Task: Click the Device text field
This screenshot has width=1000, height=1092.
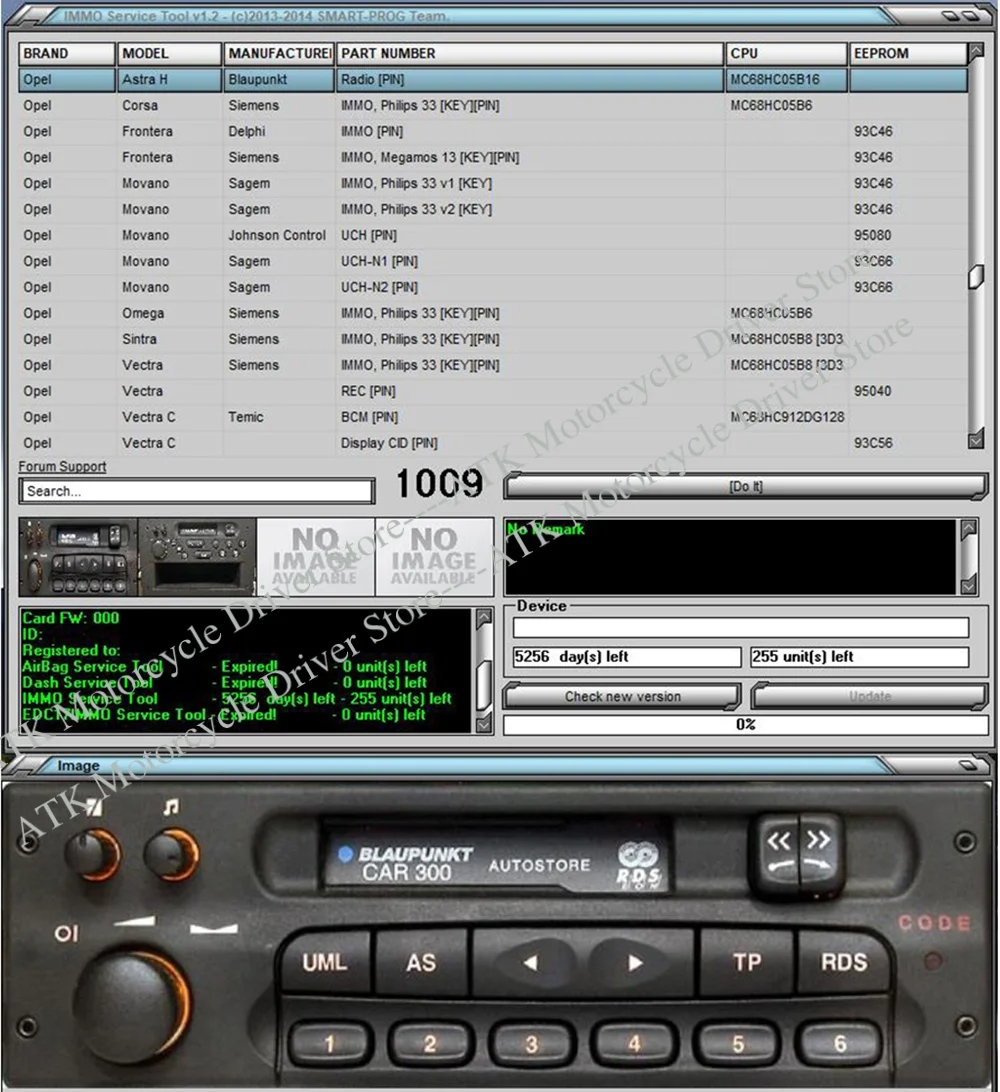Action: point(740,627)
